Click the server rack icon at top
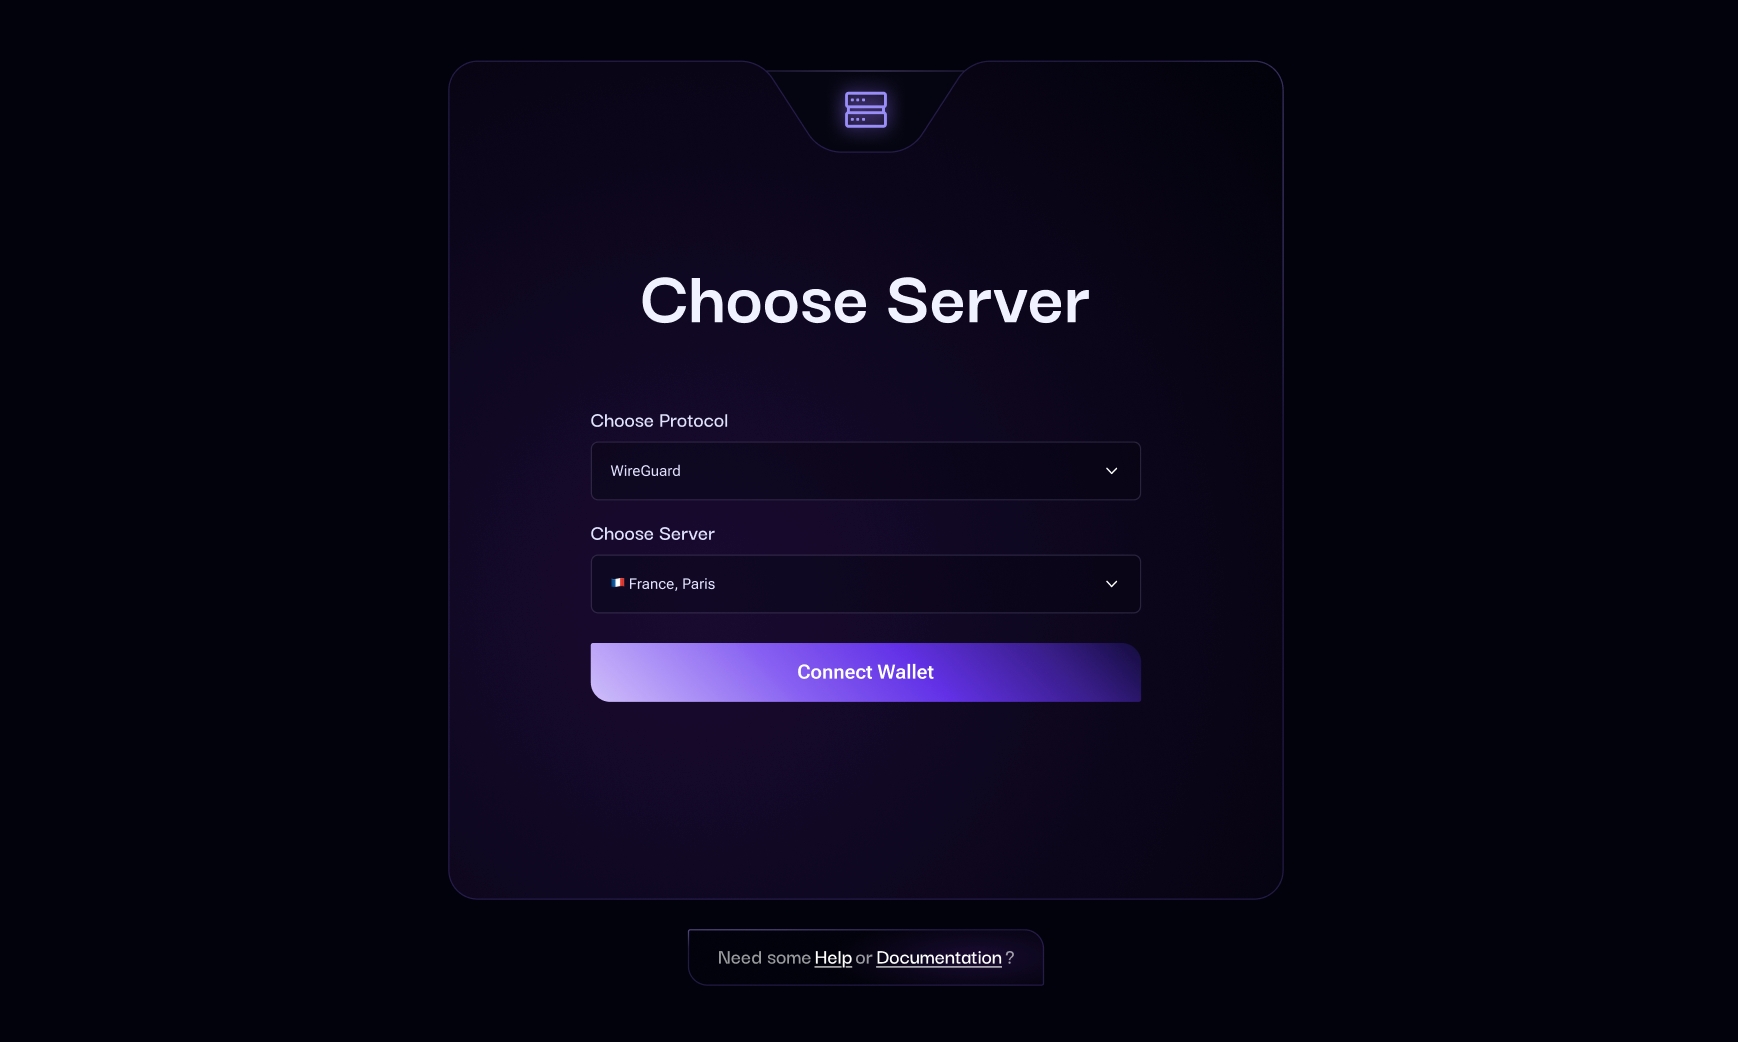The width and height of the screenshot is (1738, 1042). (866, 110)
